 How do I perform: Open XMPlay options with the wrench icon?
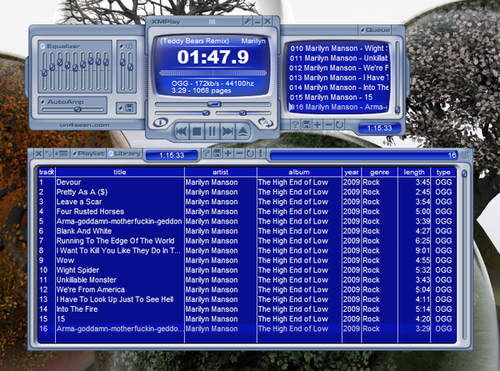coord(248,21)
